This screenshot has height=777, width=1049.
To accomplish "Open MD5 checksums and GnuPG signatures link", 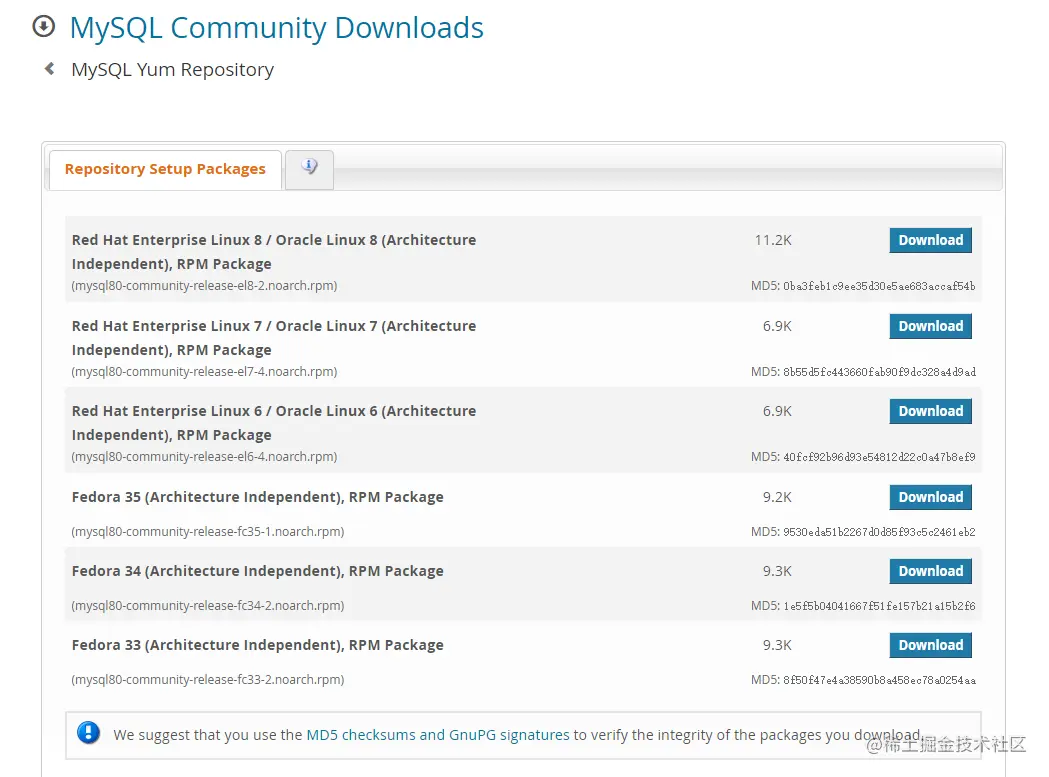I will (x=438, y=735).
